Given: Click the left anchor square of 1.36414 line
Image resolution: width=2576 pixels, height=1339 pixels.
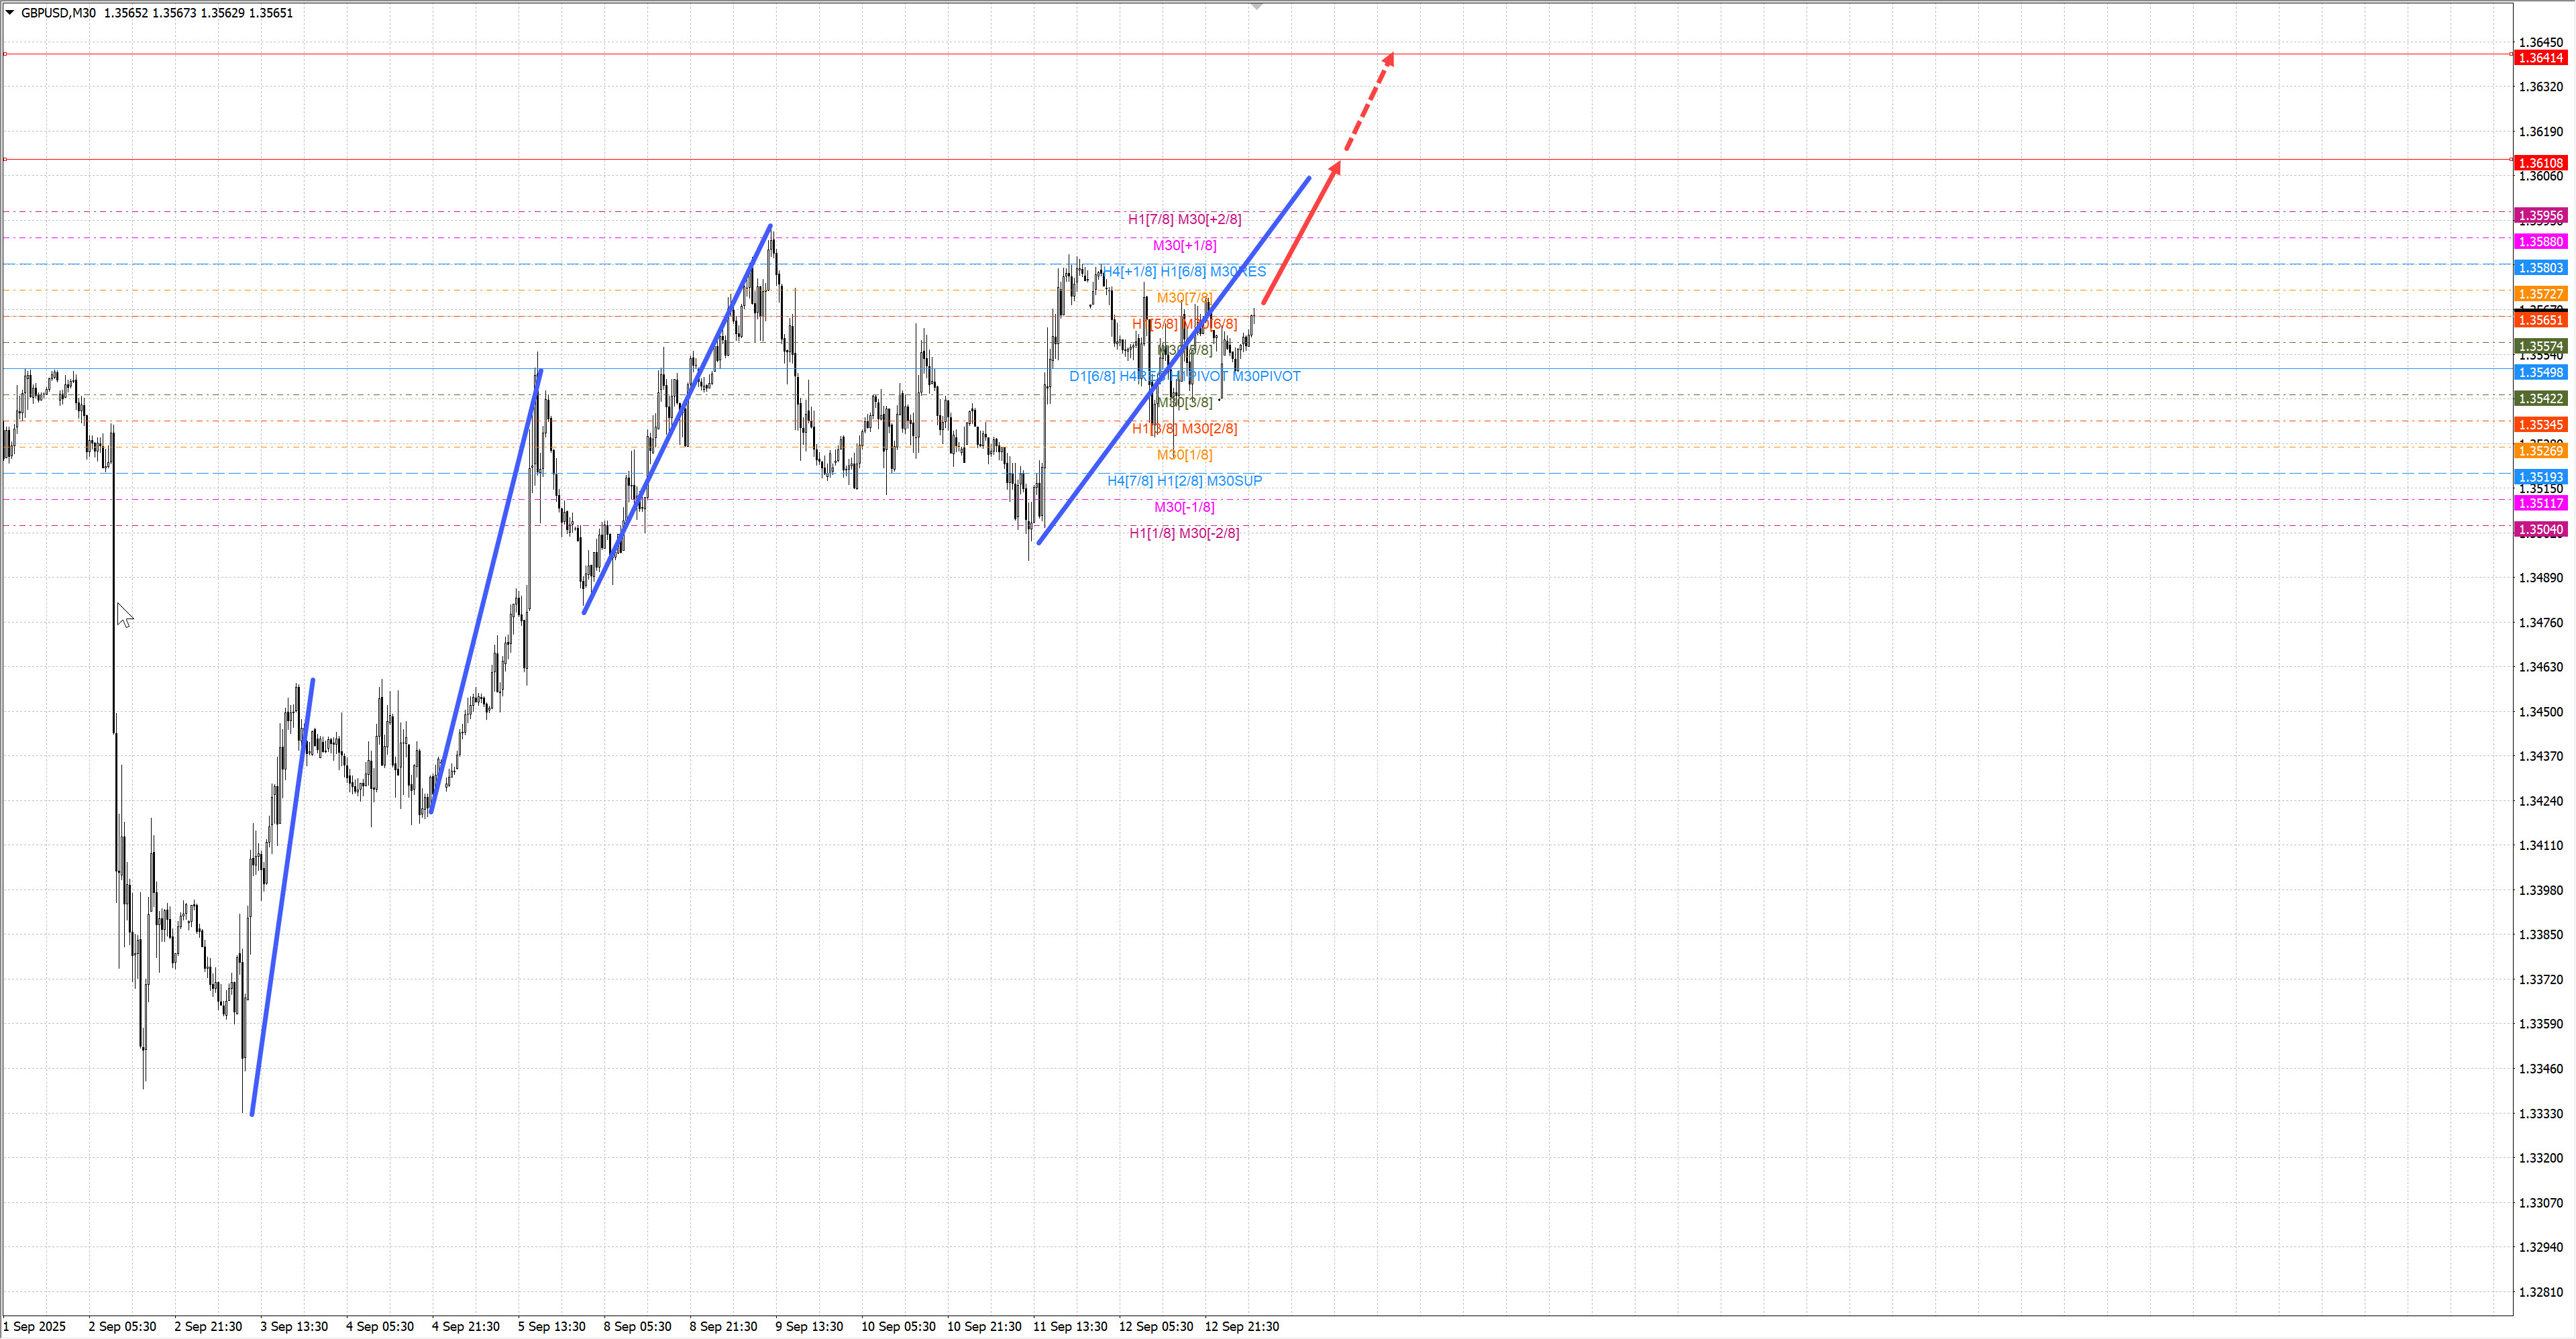Looking at the screenshot, I should 5,54.
